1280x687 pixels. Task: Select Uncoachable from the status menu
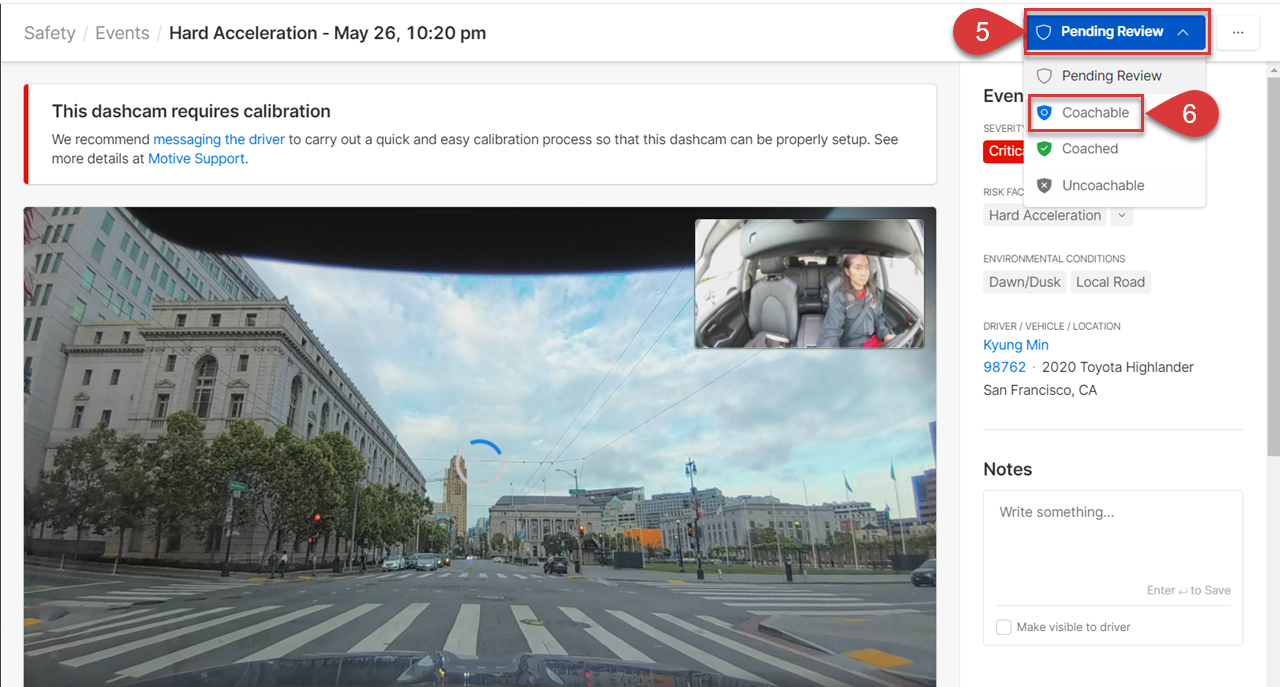pos(1102,186)
